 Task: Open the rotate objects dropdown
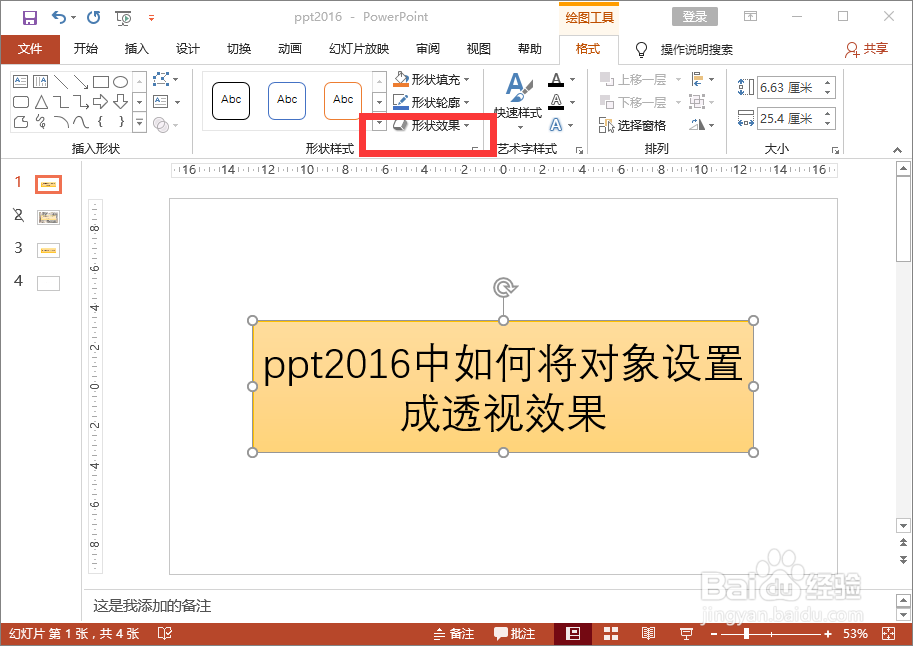click(x=702, y=125)
